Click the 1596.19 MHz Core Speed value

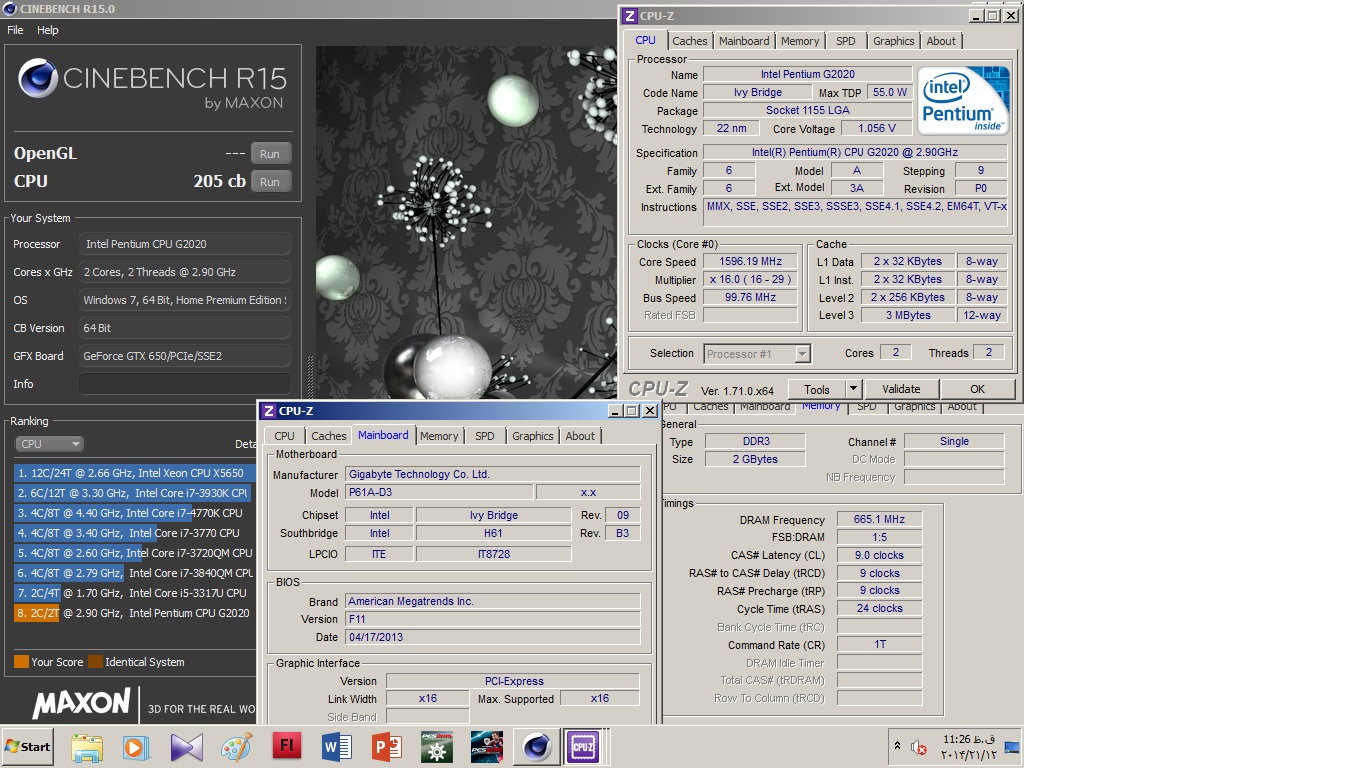[x=750, y=261]
